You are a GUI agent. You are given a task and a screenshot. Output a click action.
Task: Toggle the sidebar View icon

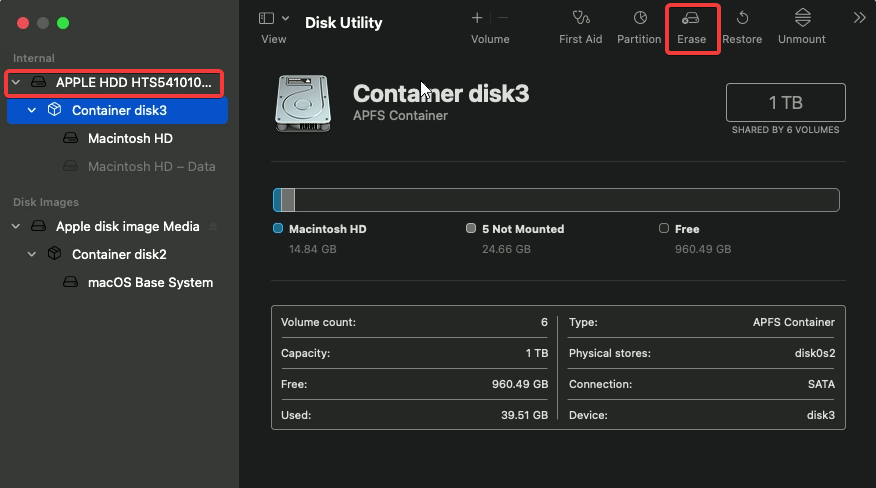(x=266, y=18)
